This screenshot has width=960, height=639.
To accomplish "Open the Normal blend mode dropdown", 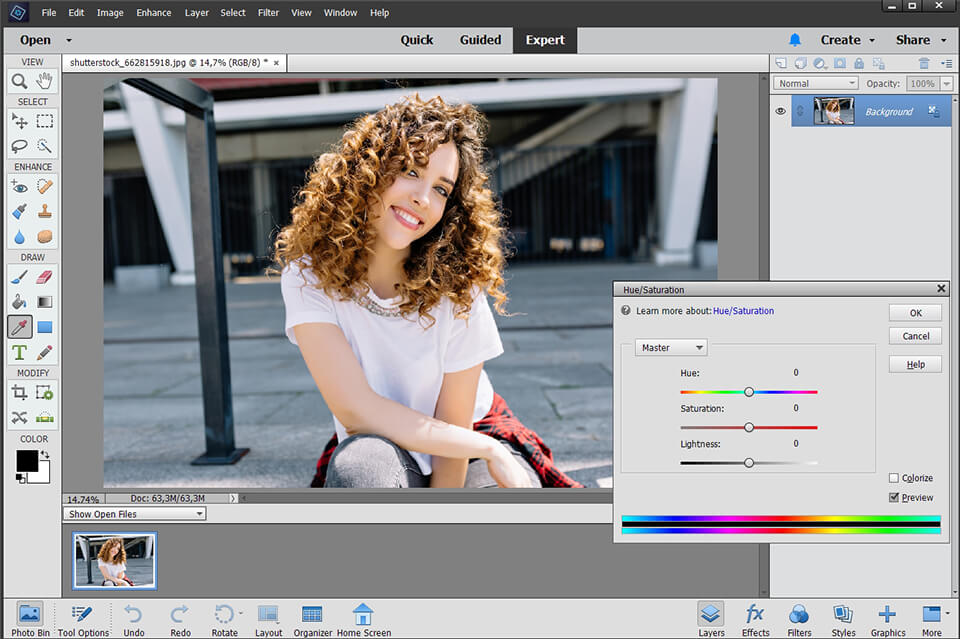I will 814,82.
